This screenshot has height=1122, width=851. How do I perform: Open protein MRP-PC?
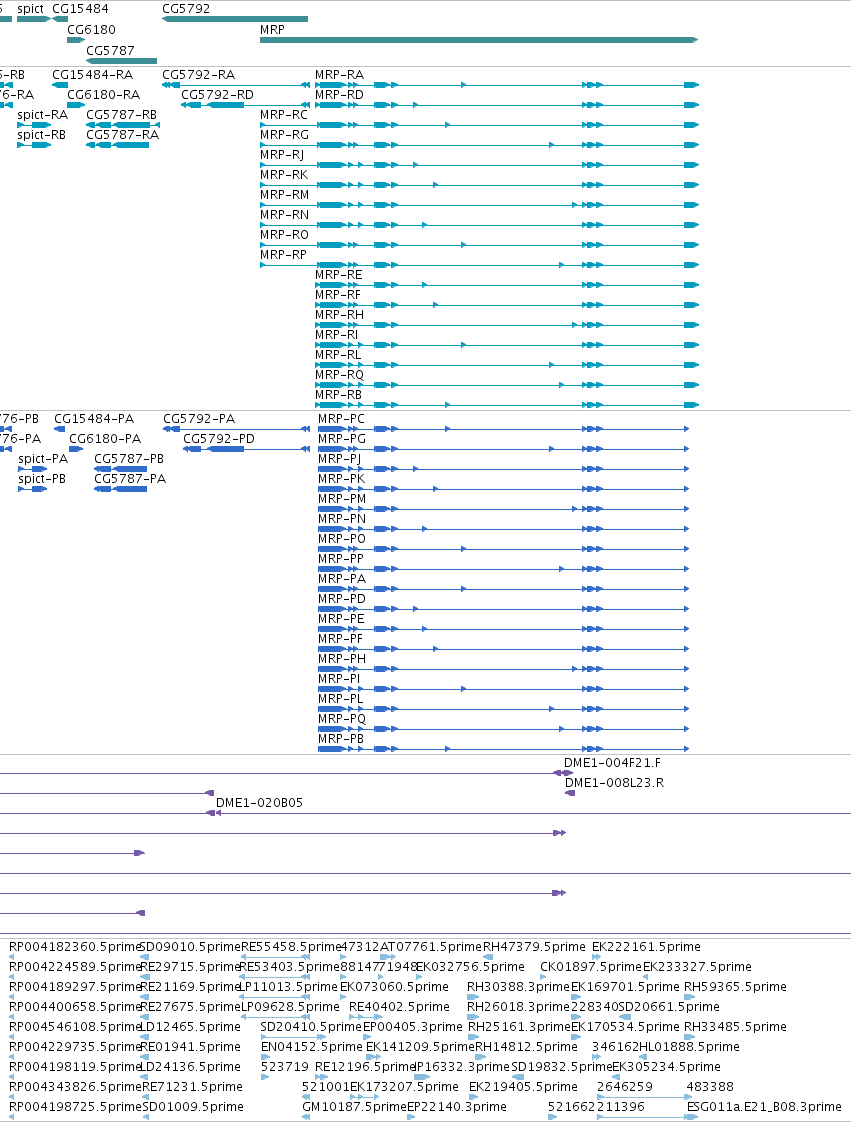[x=341, y=419]
